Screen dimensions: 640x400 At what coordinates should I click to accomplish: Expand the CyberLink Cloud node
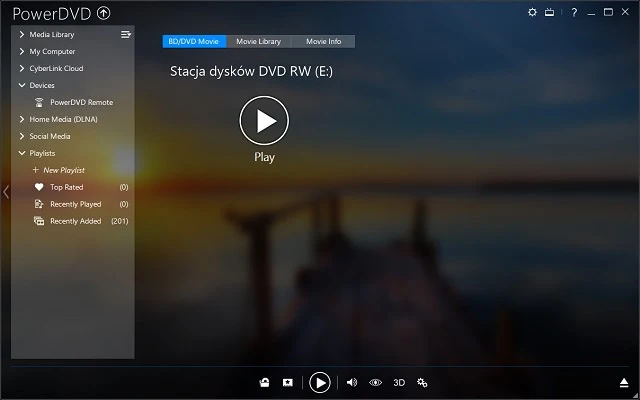point(22,69)
